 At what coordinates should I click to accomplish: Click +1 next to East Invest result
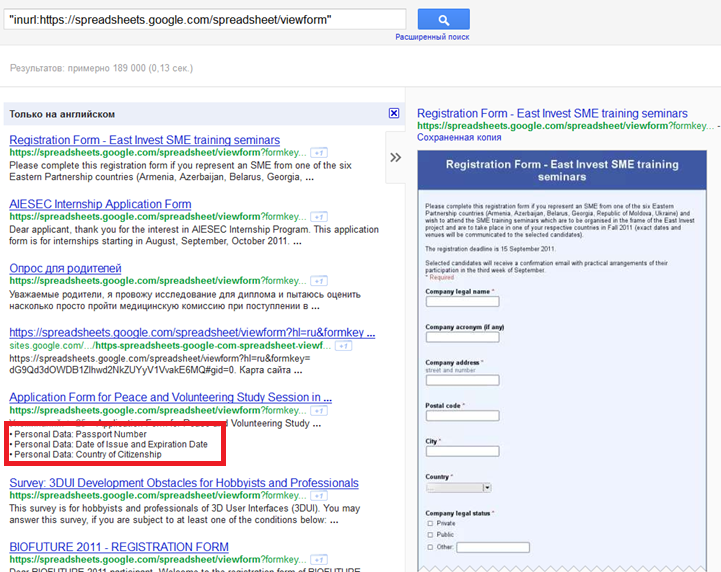(x=319, y=153)
